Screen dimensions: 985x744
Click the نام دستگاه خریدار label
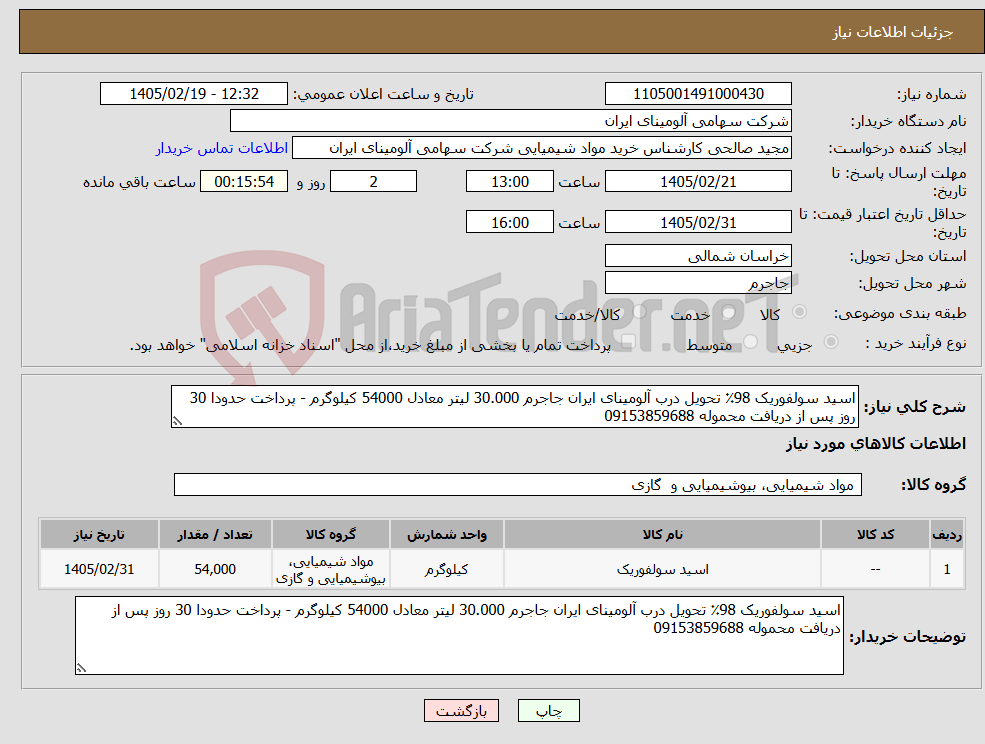[908, 121]
